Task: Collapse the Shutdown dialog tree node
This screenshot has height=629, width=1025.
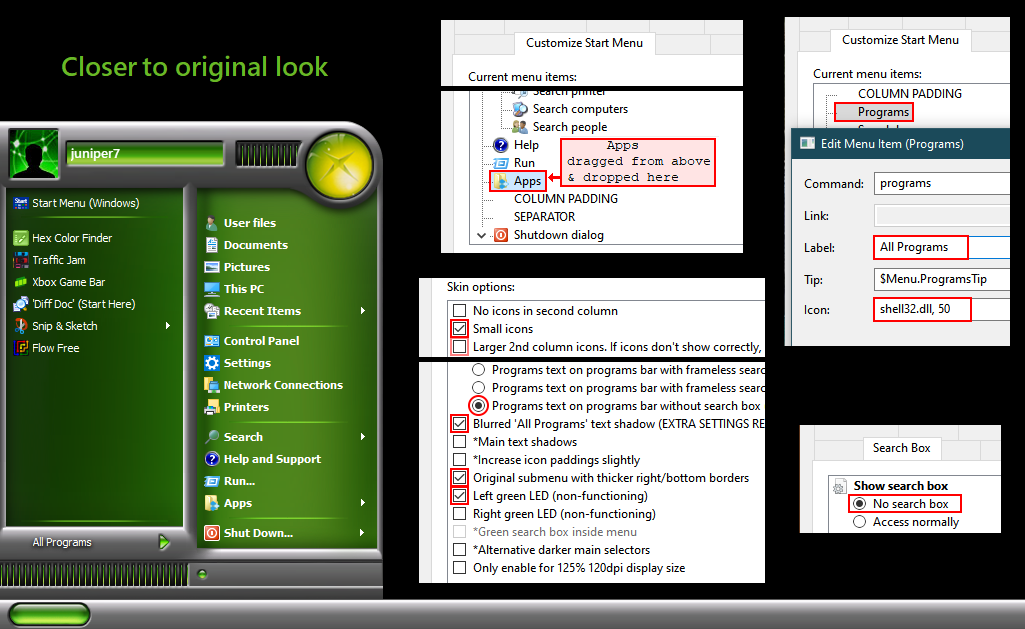Action: [482, 236]
